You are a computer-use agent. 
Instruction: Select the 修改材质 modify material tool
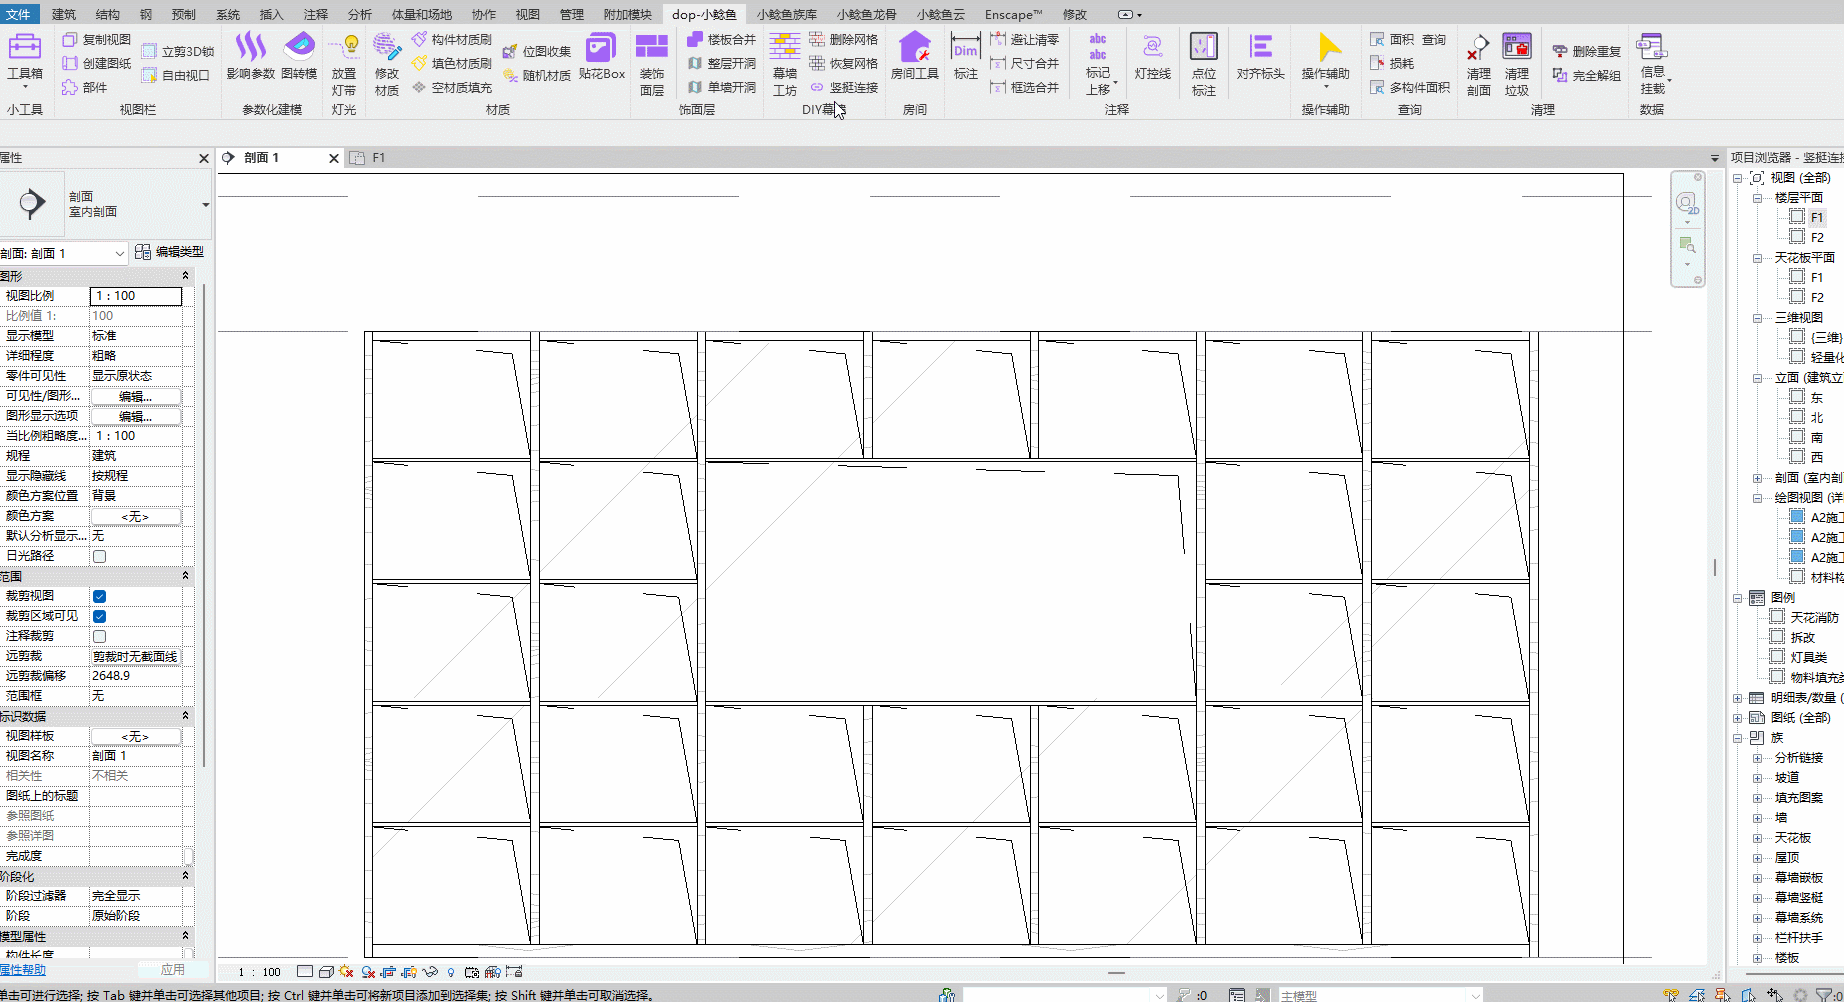pos(387,65)
